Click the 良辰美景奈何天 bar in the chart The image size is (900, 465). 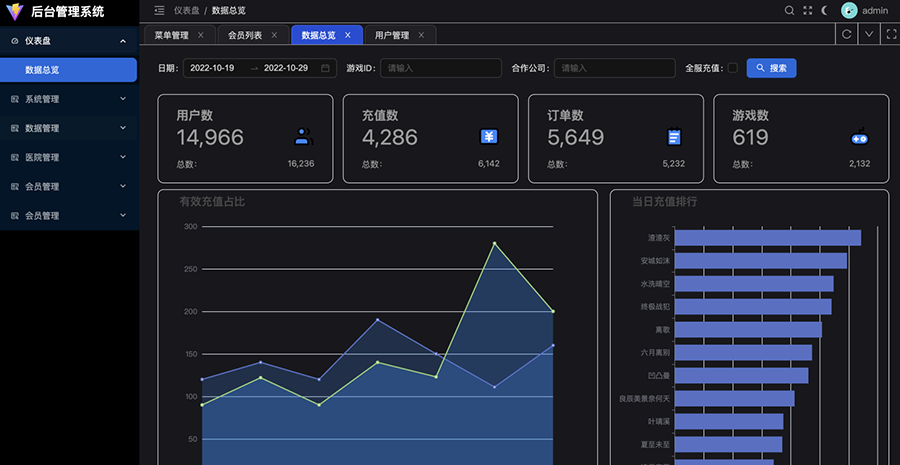point(735,398)
